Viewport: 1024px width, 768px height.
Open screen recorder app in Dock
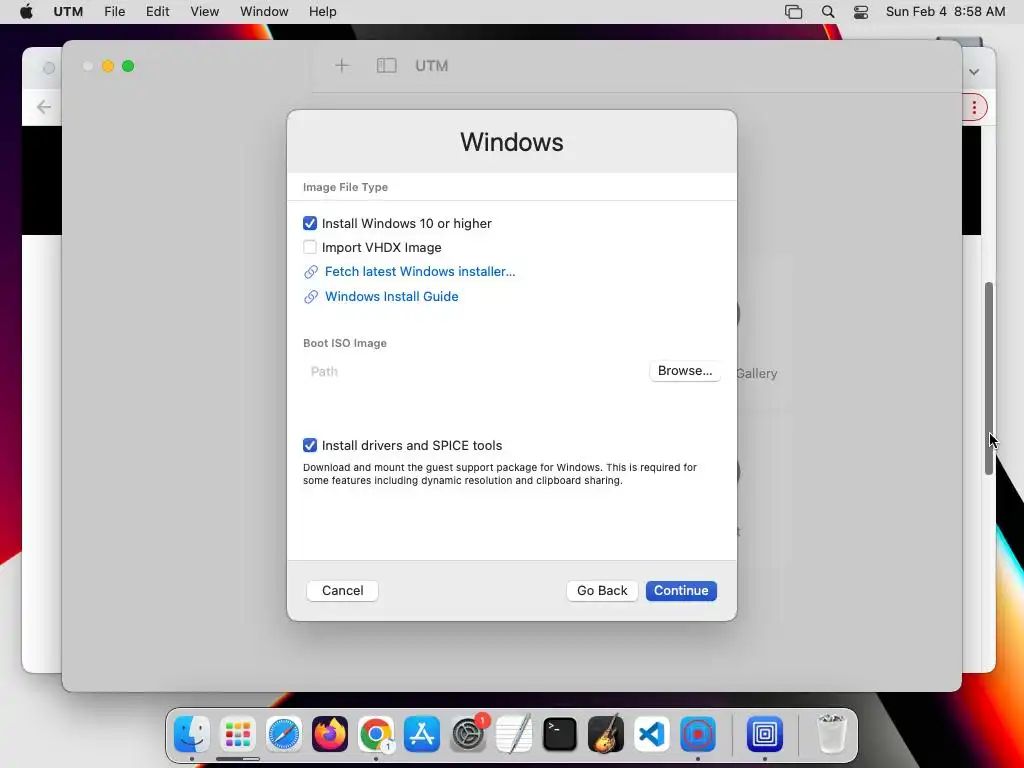[x=698, y=734]
